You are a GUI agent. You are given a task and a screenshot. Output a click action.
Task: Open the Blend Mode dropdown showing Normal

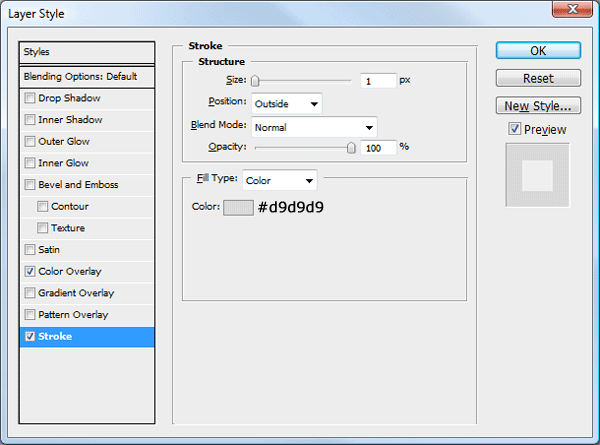[314, 127]
